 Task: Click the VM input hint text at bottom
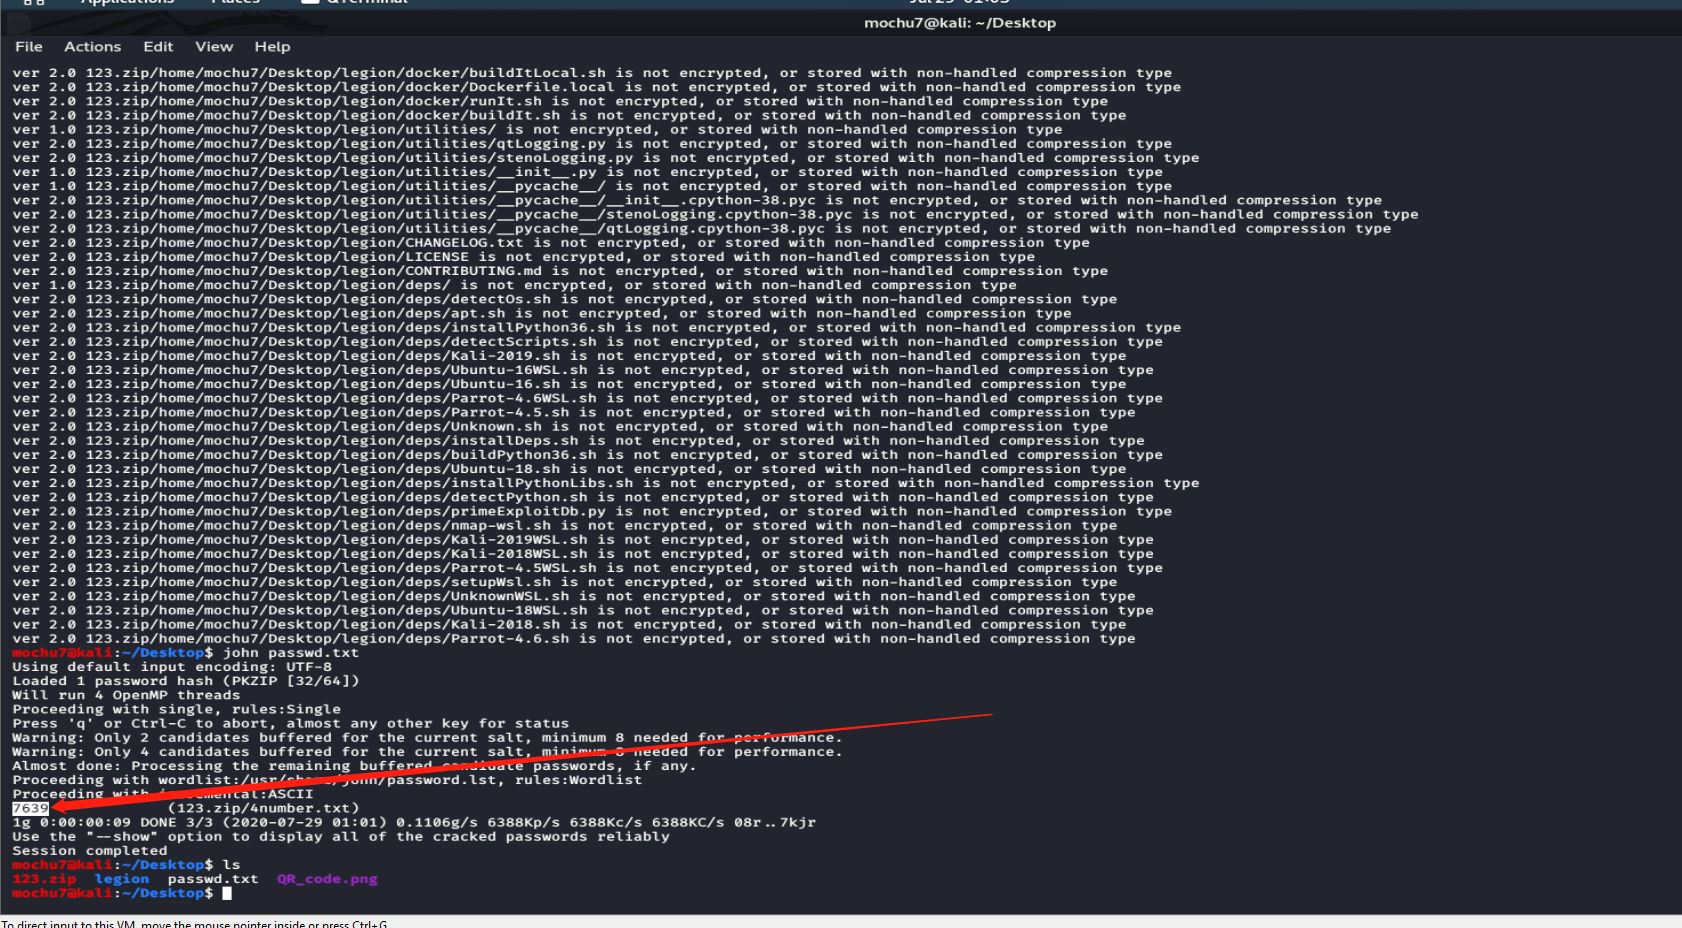(196, 924)
